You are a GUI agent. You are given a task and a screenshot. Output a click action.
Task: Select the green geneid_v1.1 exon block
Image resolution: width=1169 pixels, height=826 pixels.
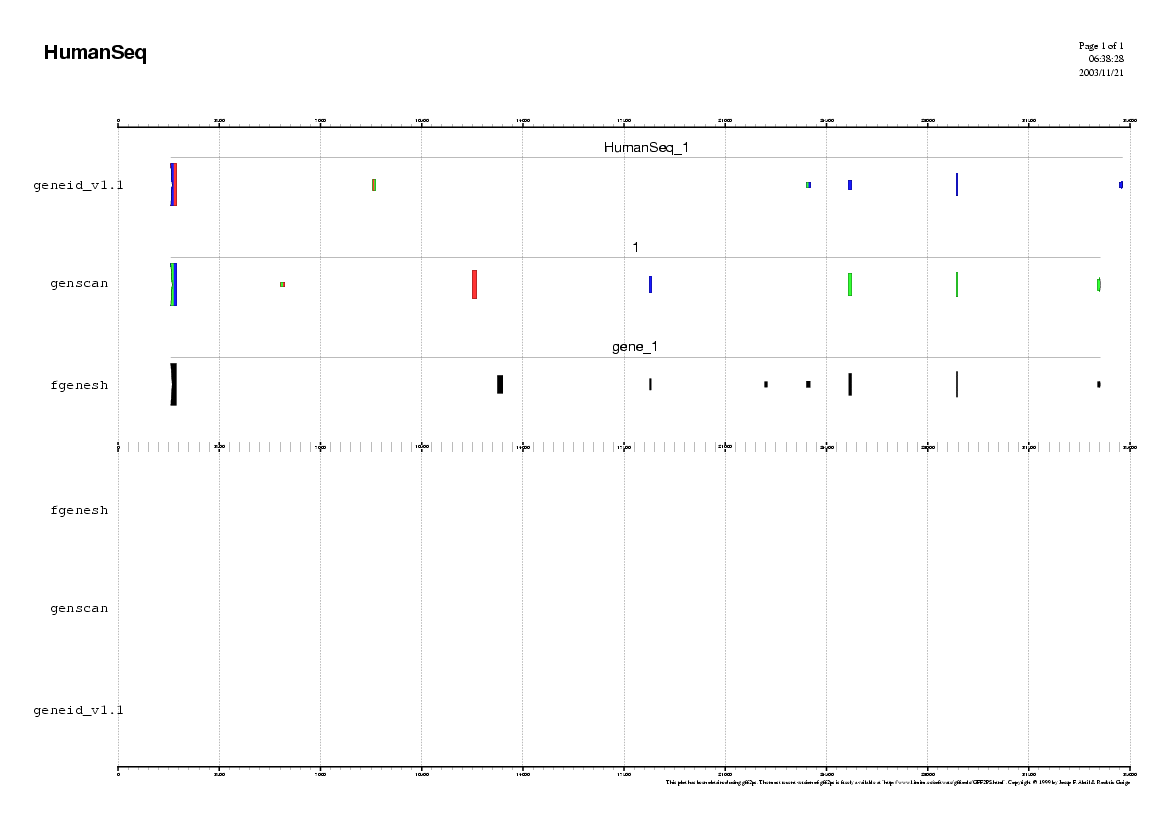tap(374, 185)
